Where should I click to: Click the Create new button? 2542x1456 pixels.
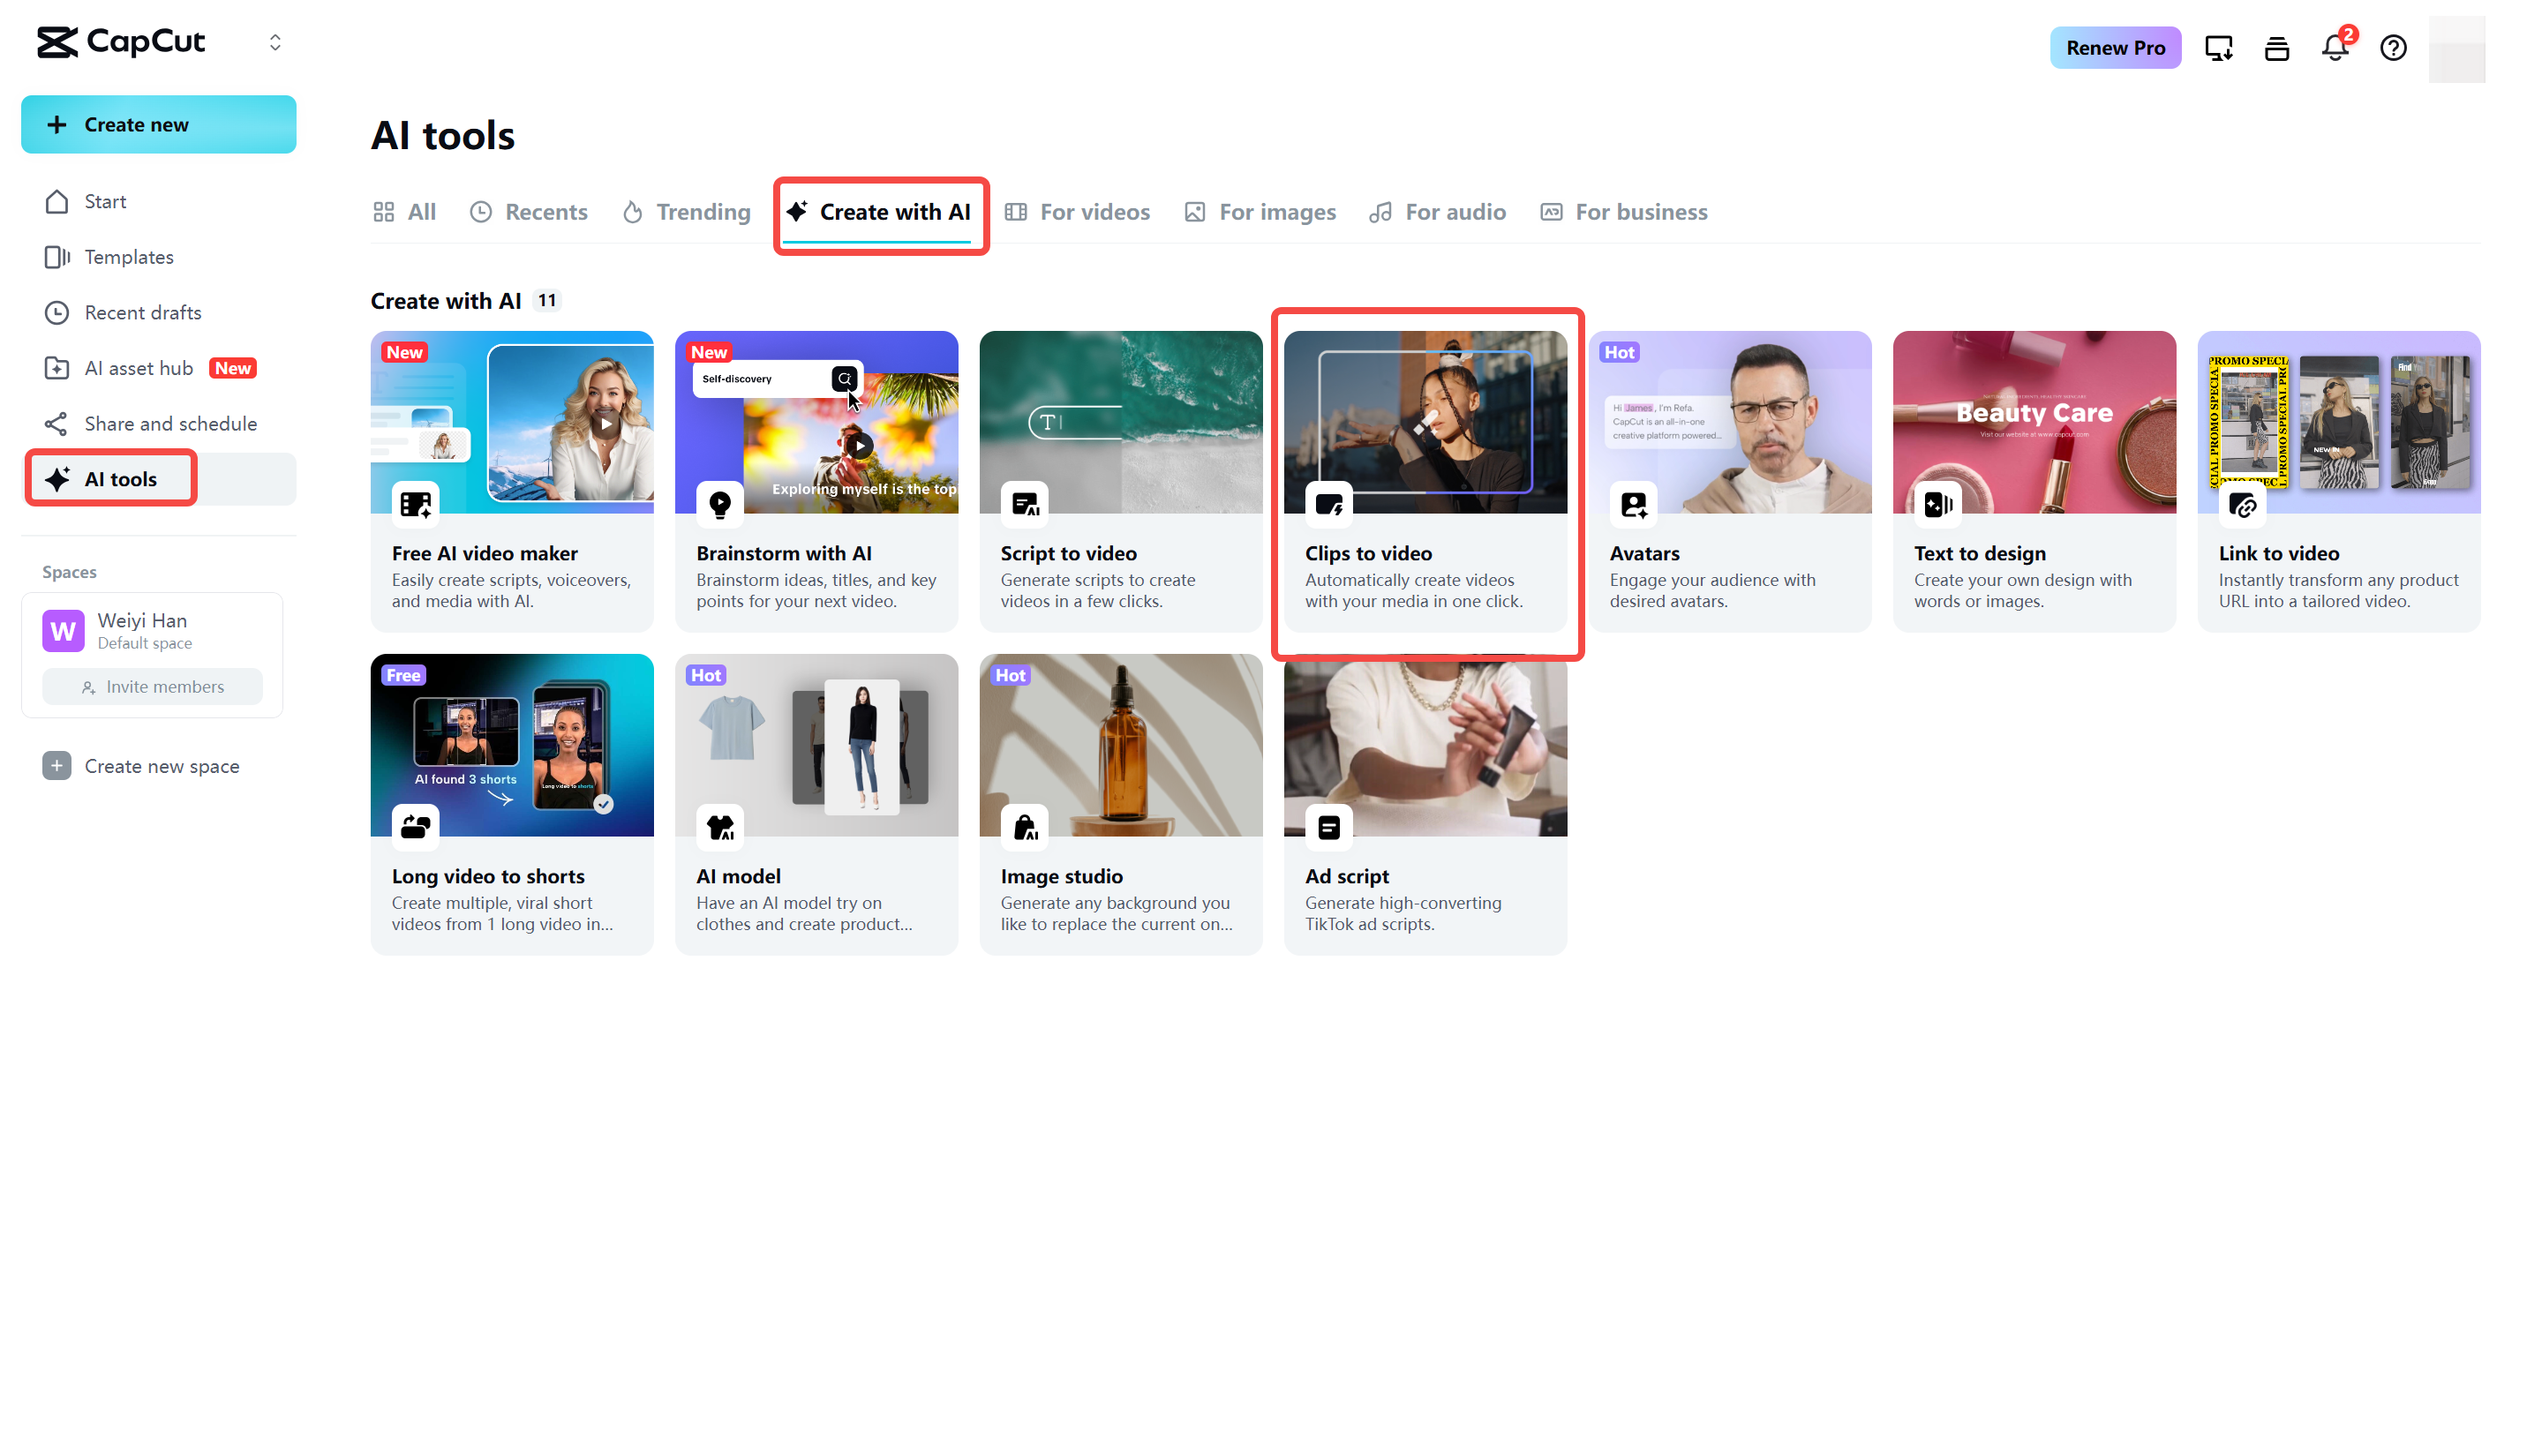[x=158, y=124]
